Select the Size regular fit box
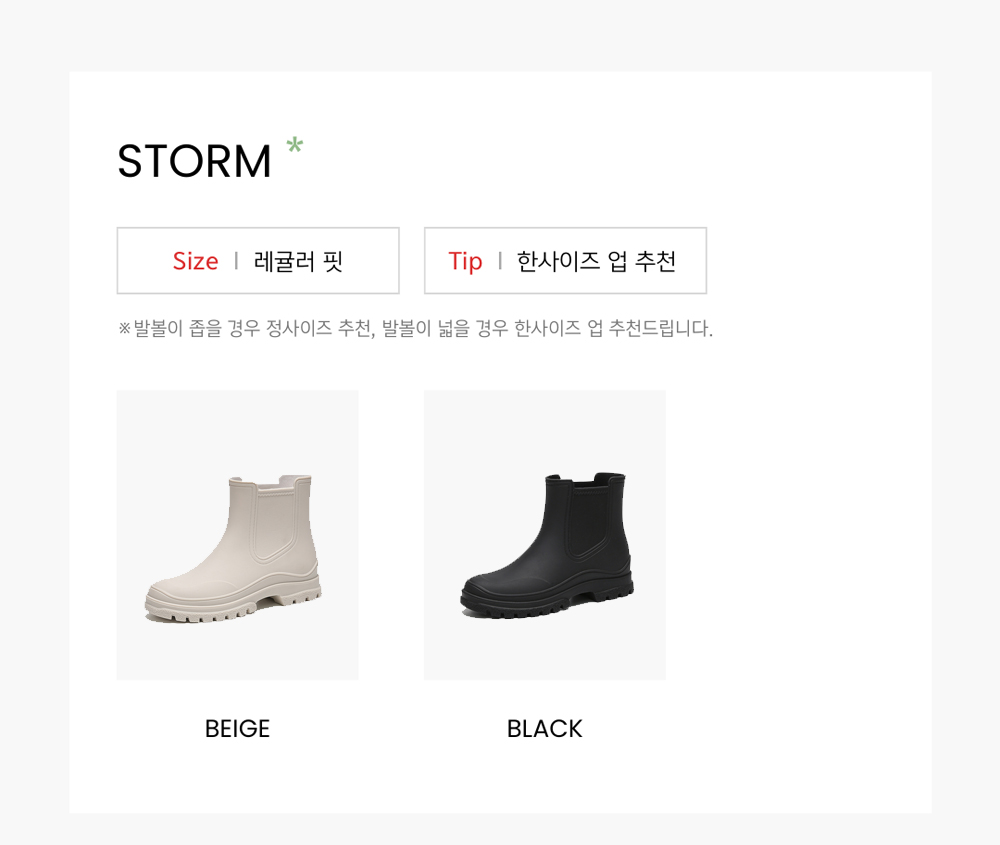 pos(258,260)
